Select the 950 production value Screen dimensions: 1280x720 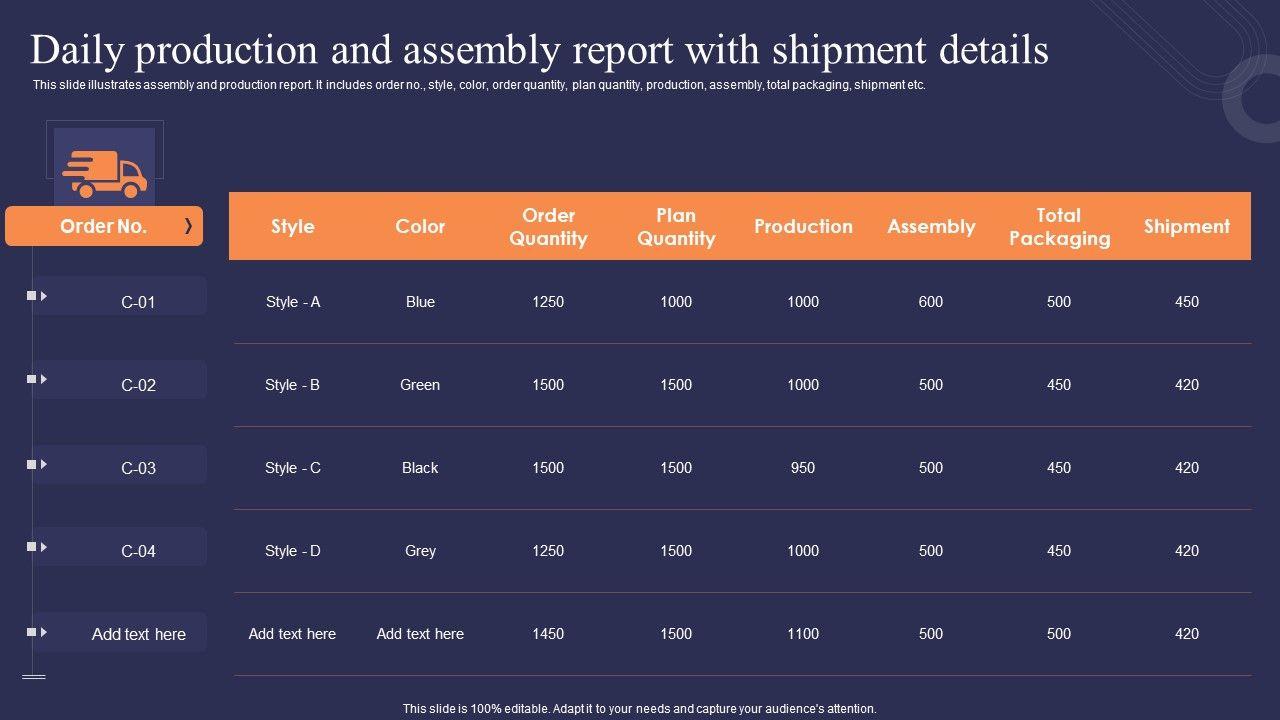coord(803,468)
